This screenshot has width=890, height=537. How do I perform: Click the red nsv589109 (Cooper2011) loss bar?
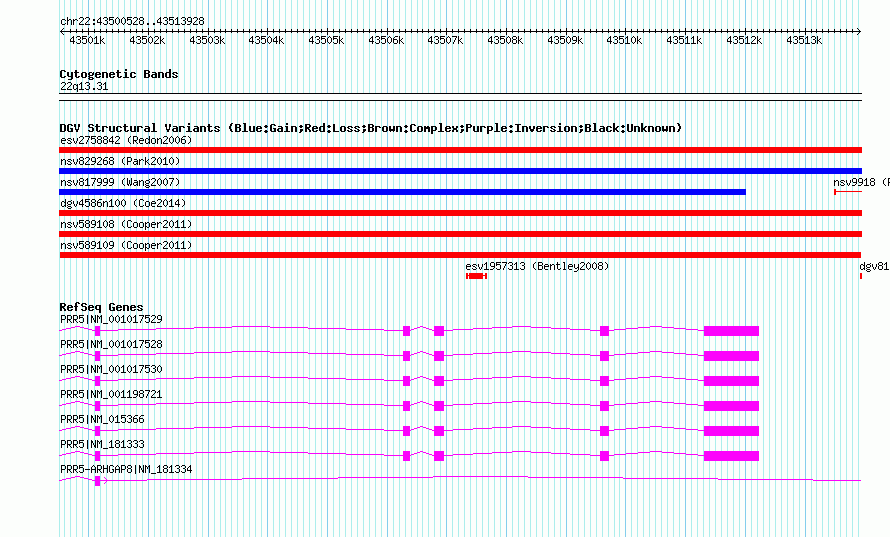pos(460,255)
